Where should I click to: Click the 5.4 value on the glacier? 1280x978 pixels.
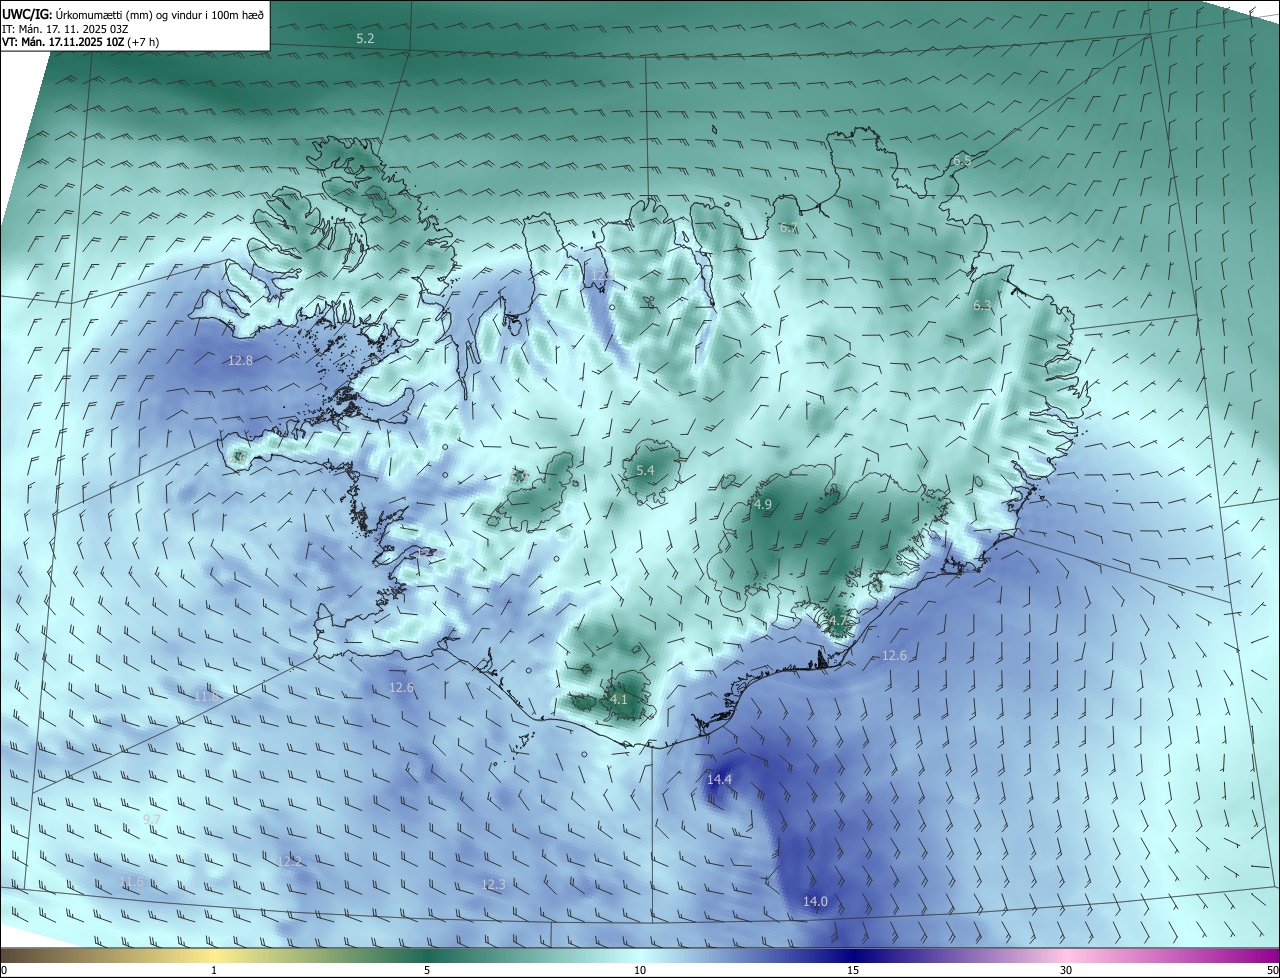645,470
